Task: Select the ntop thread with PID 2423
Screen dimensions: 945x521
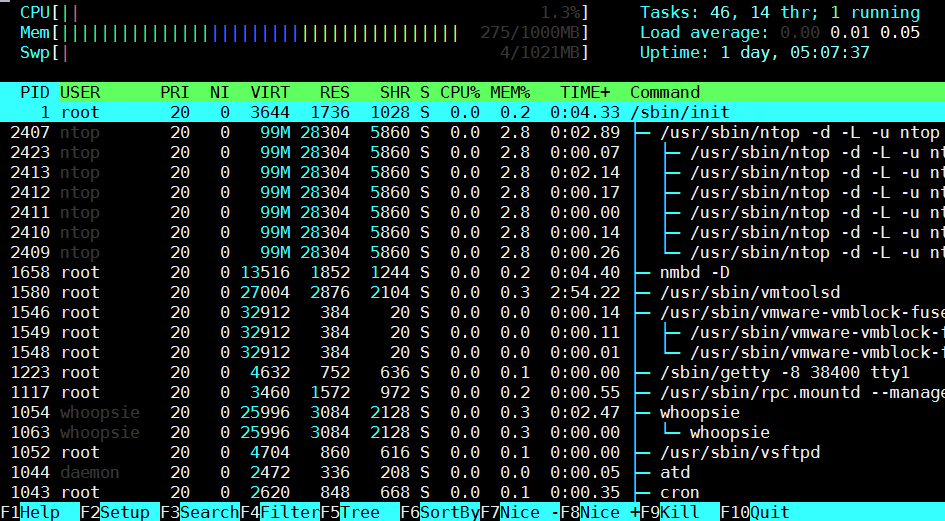Action: (472, 152)
